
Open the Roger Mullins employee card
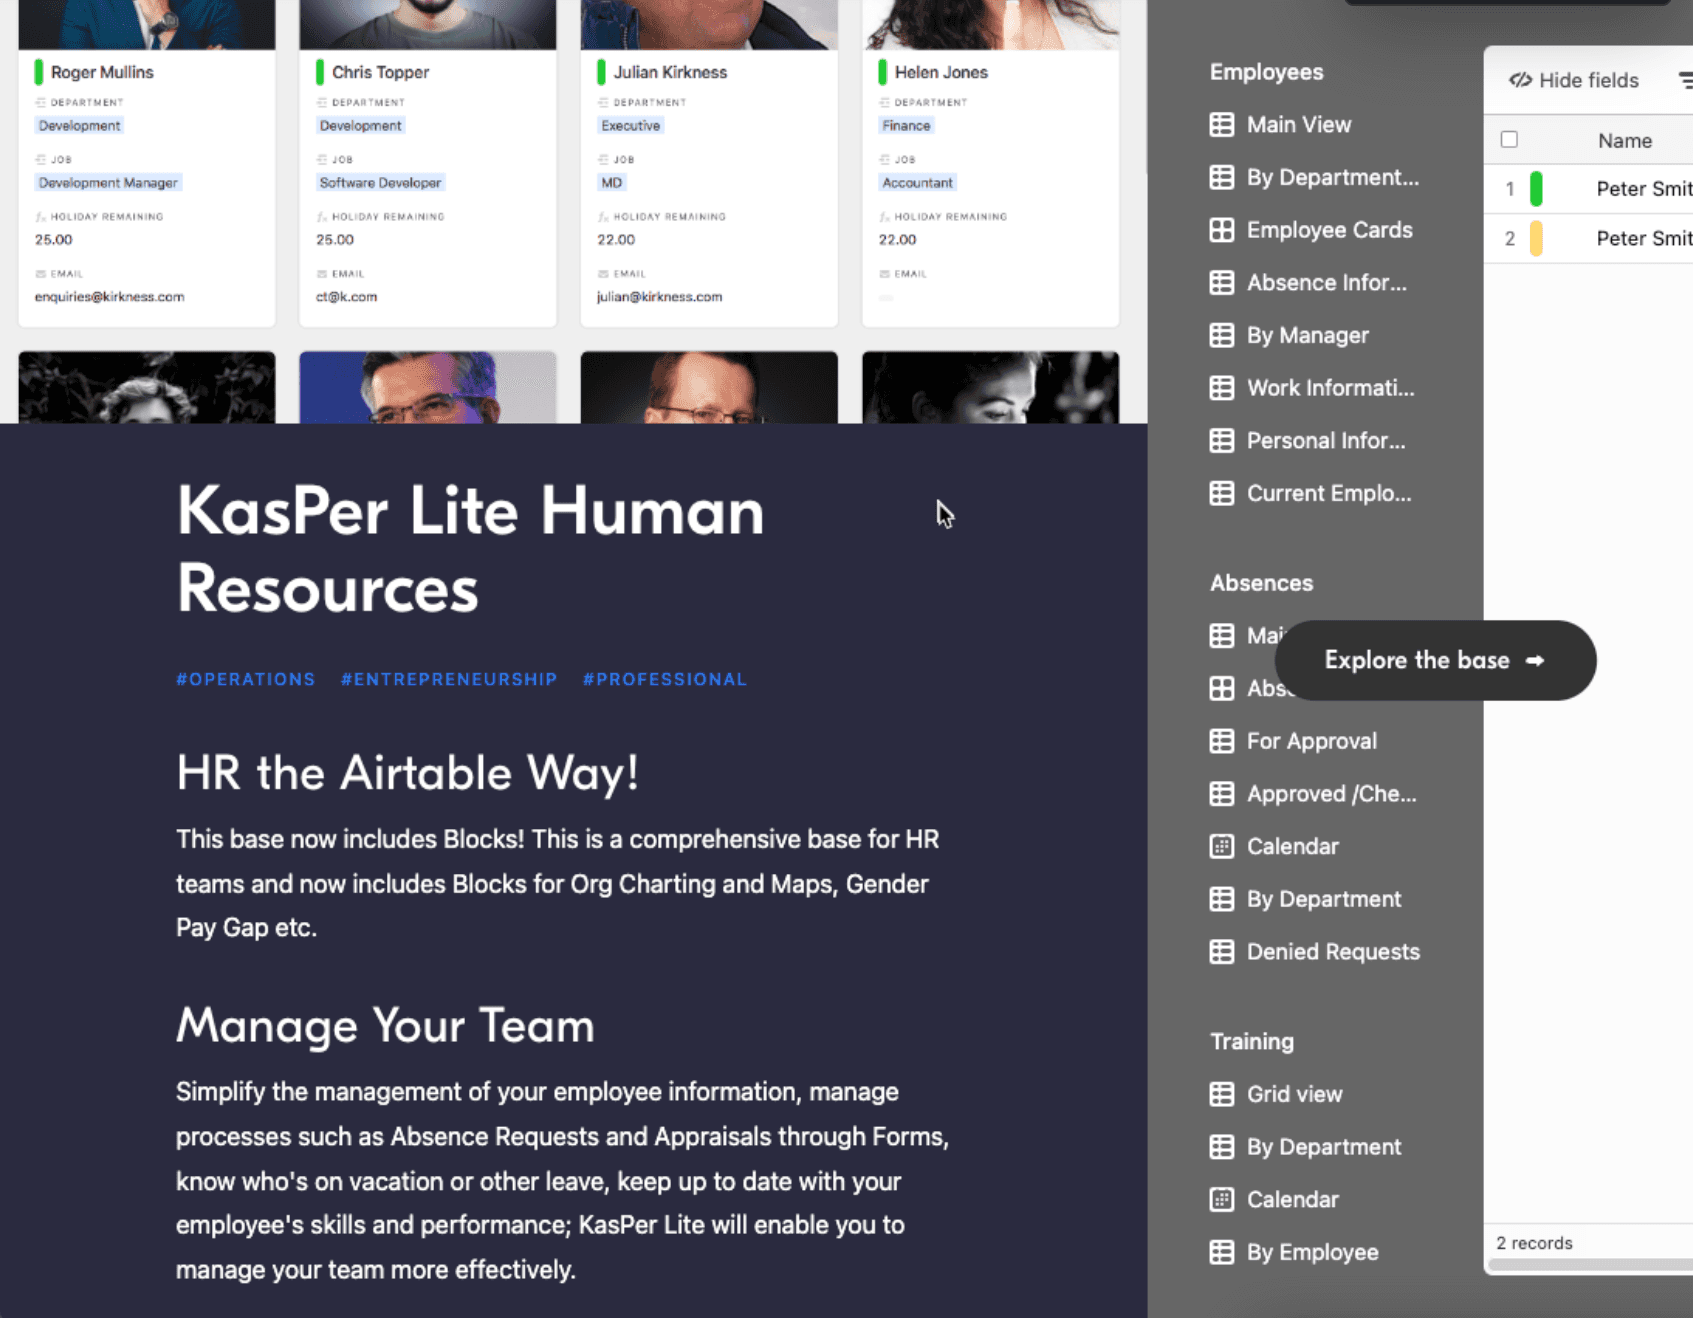(x=146, y=164)
